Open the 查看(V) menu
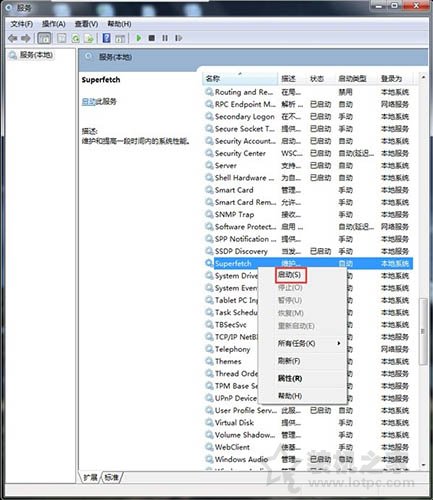The image size is (433, 500). pyautogui.click(x=86, y=24)
